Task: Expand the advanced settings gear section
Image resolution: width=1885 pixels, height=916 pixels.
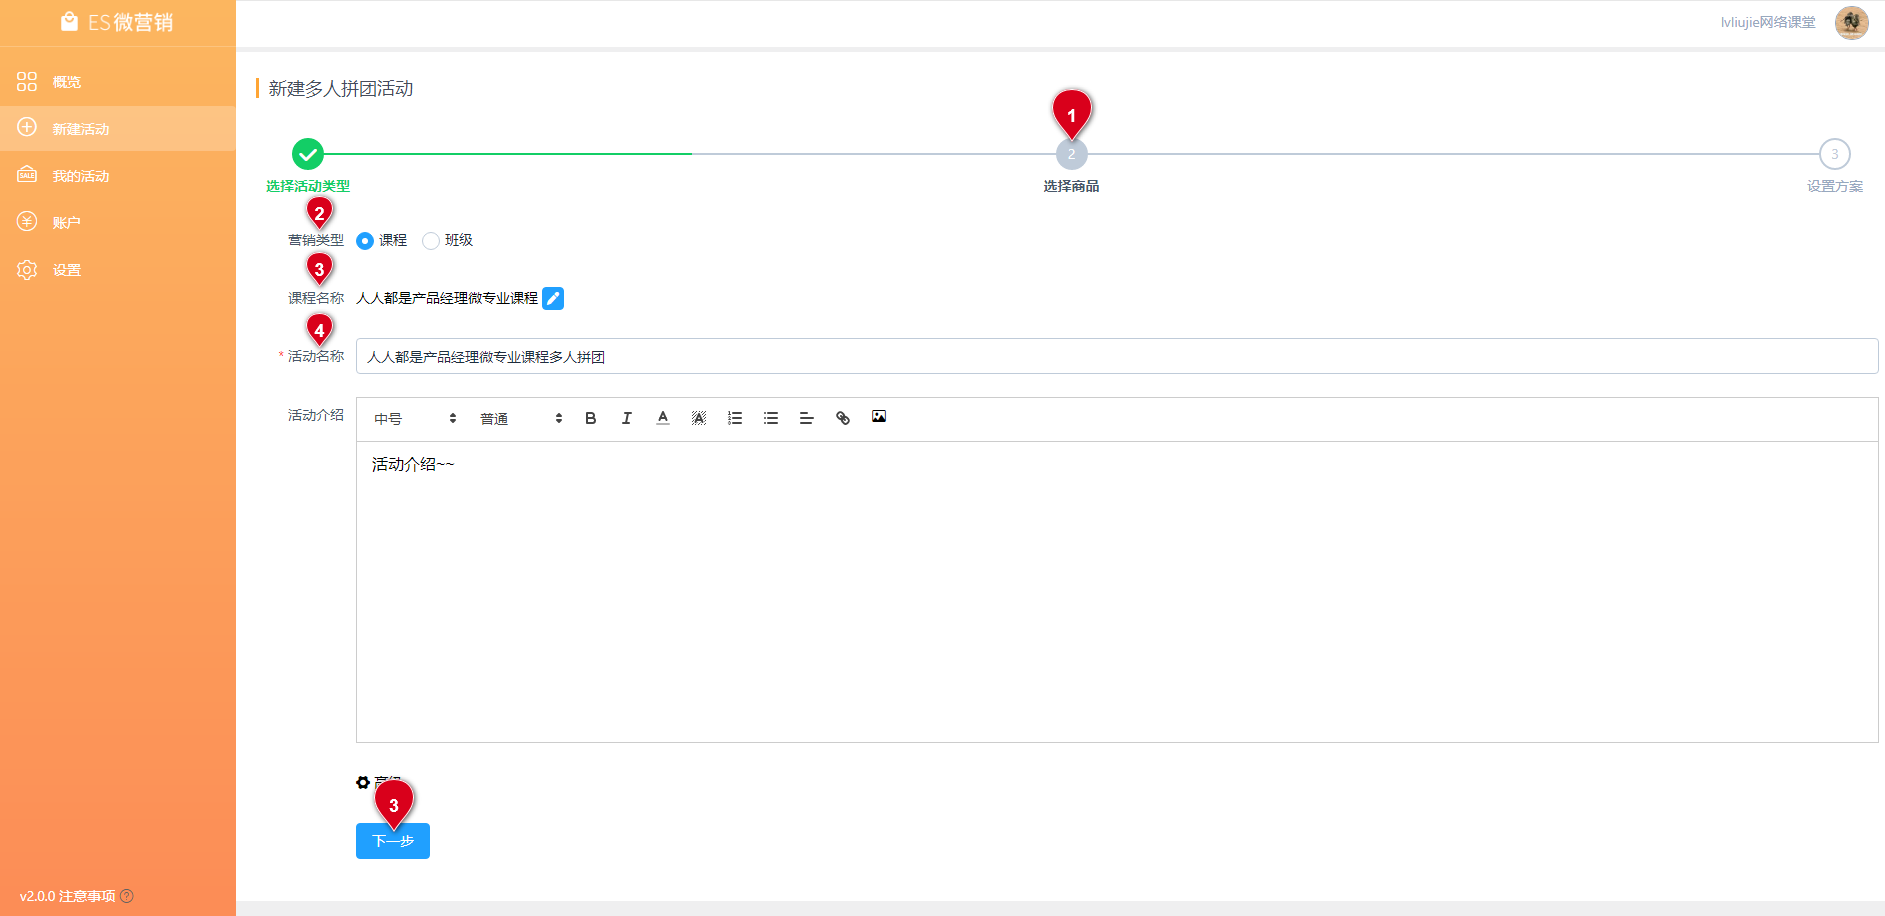Action: (x=363, y=782)
